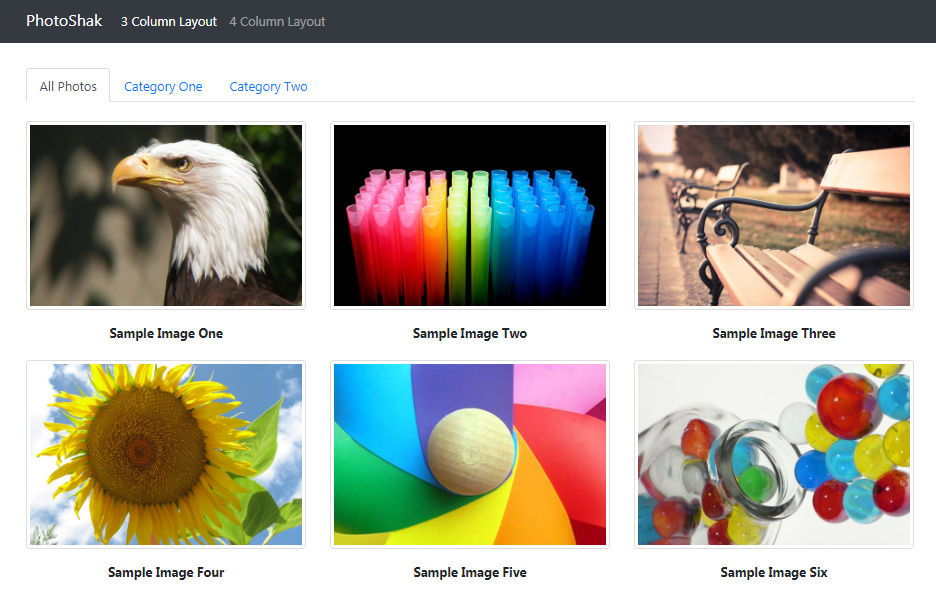Click the PhotoShak brand logo
The width and height of the screenshot is (936, 605).
click(64, 21)
